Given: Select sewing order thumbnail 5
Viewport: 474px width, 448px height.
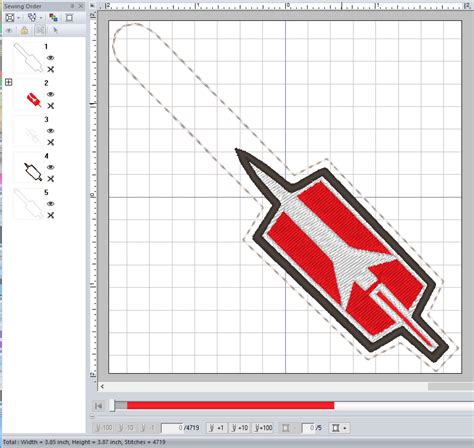Looking at the screenshot, I should 28,204.
